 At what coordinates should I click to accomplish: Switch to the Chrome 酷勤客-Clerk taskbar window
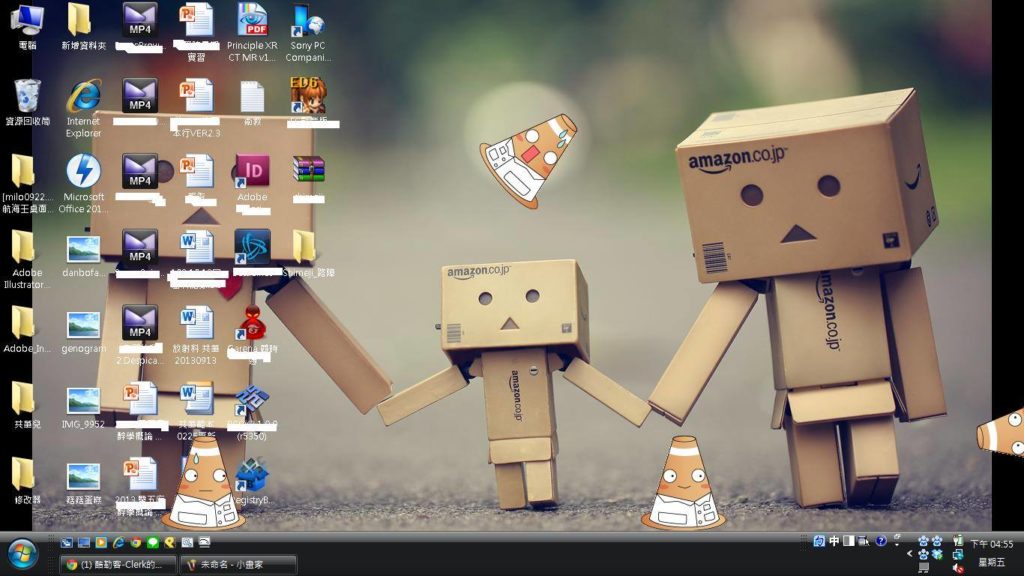click(118, 564)
